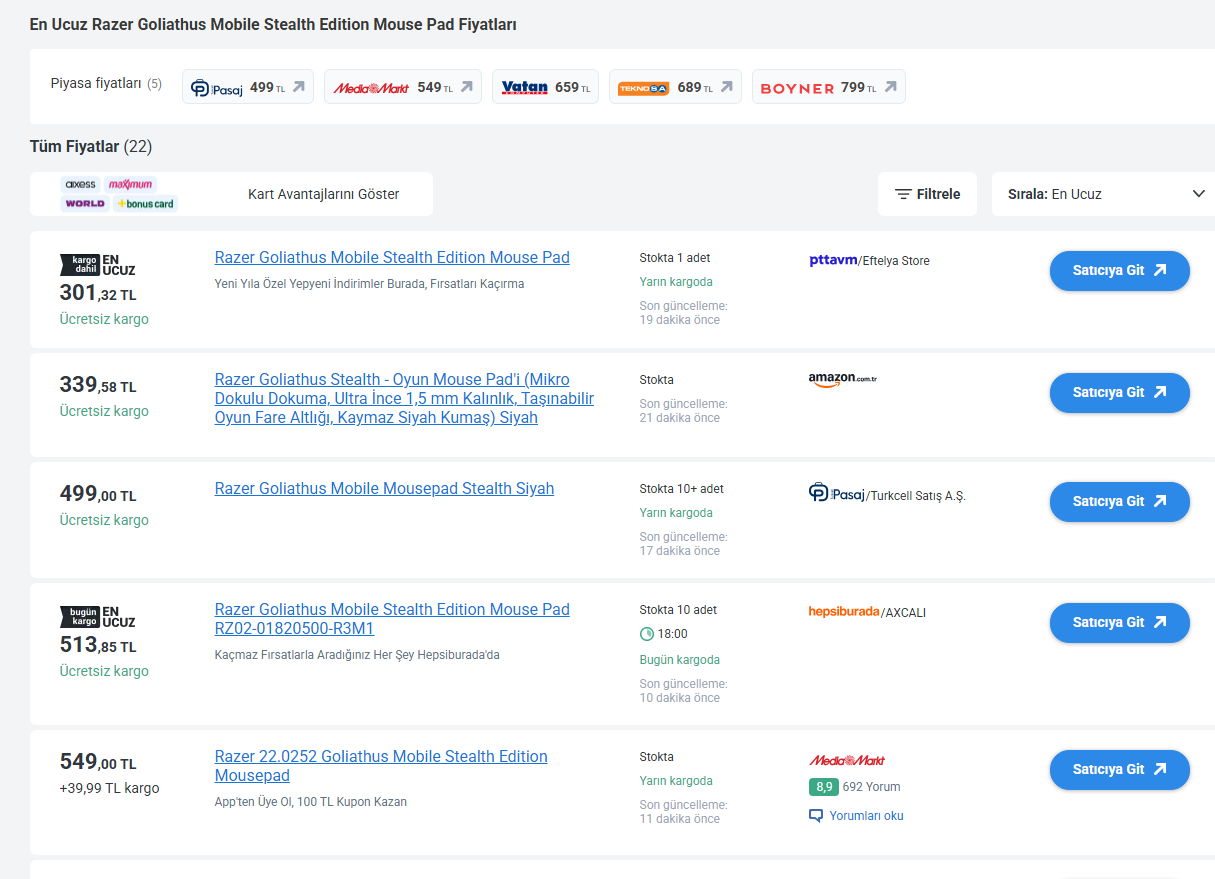Open the Filtrele filter options

click(x=927, y=194)
